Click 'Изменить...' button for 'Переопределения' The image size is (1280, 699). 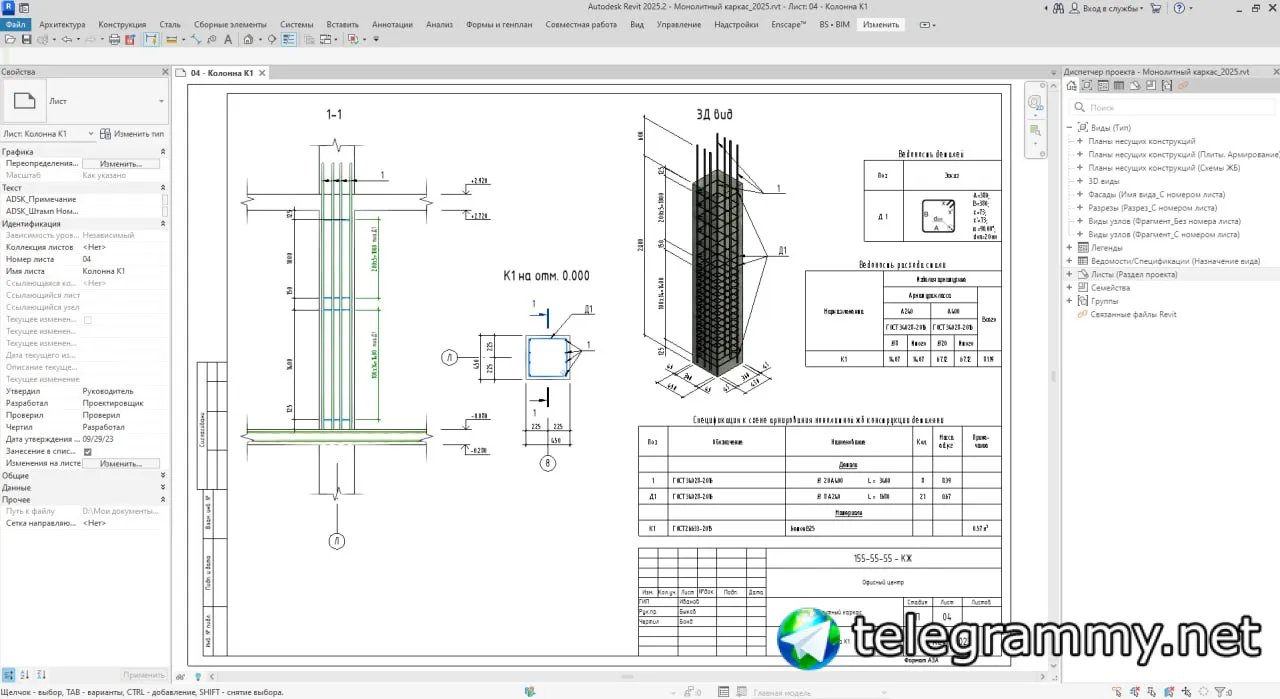tap(120, 163)
